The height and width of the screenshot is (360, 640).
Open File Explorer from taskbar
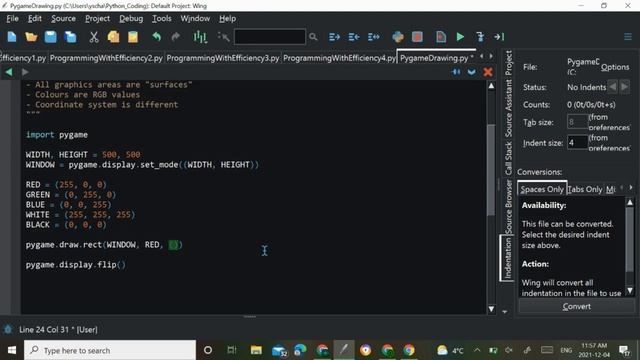coord(256,350)
